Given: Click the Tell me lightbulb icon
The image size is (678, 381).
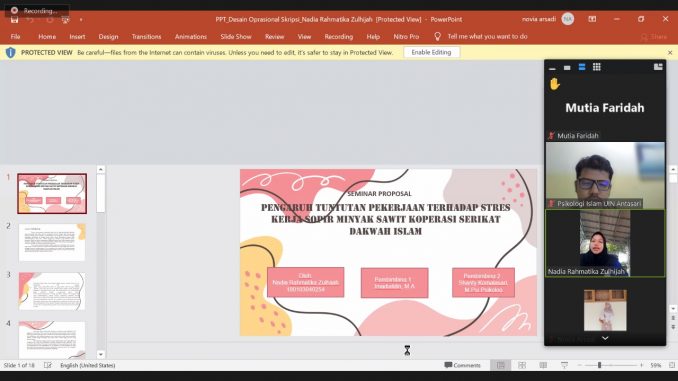Looking at the screenshot, I should [437, 37].
